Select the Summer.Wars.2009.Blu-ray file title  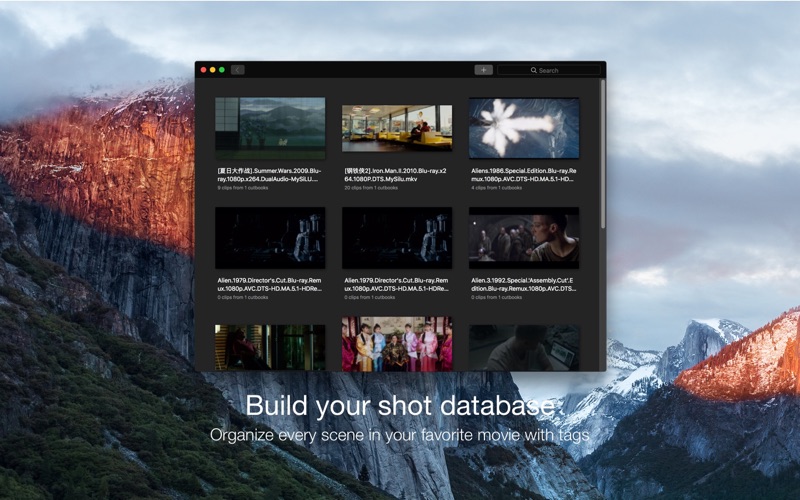(269, 175)
